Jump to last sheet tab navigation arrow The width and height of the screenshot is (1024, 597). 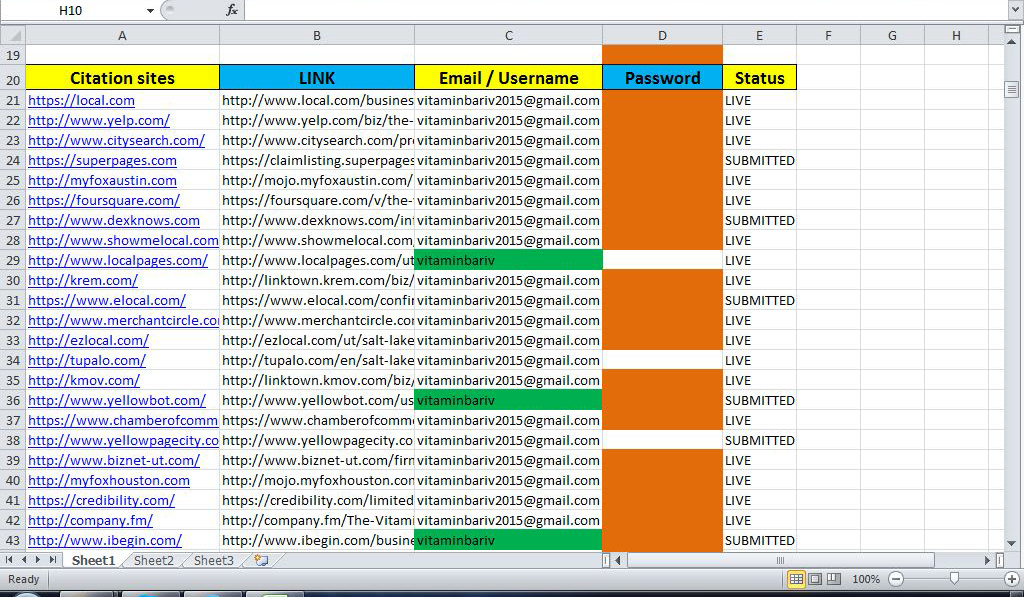[x=52, y=560]
